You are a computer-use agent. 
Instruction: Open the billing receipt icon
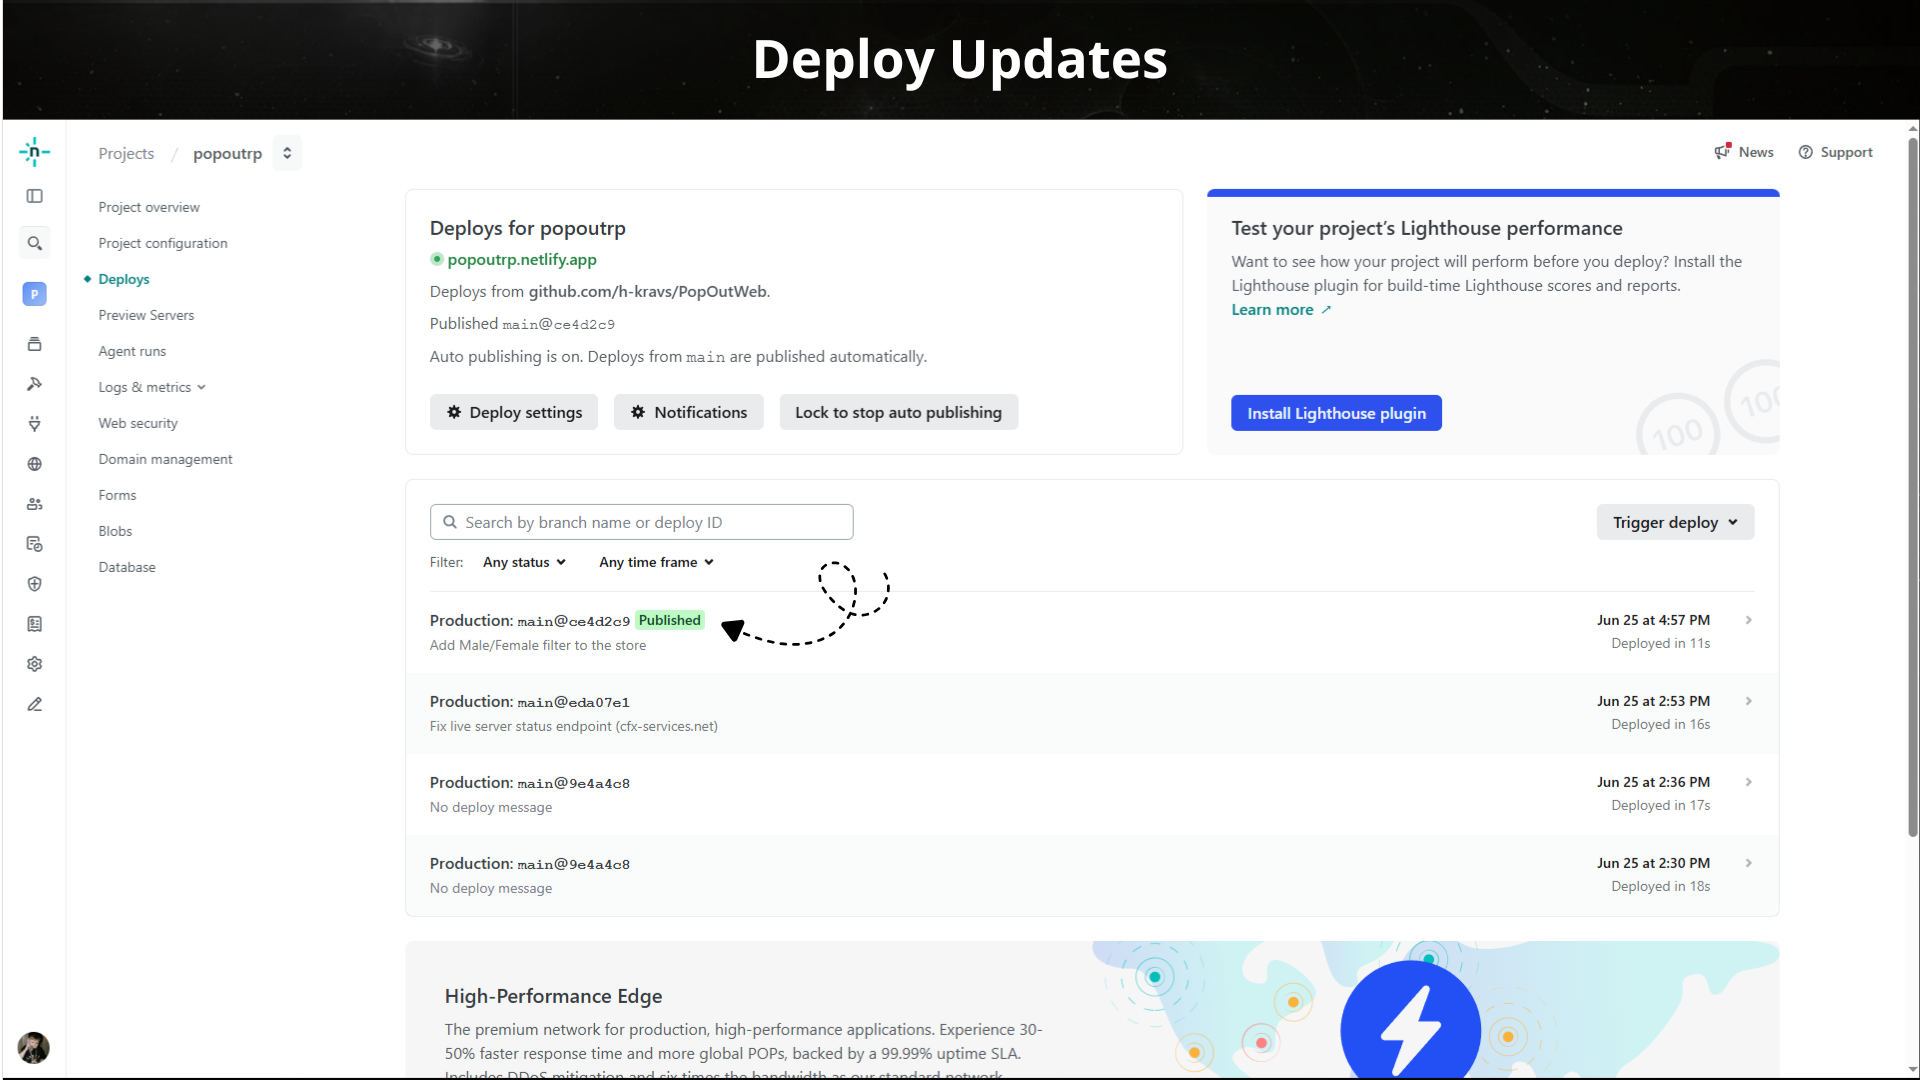34,624
